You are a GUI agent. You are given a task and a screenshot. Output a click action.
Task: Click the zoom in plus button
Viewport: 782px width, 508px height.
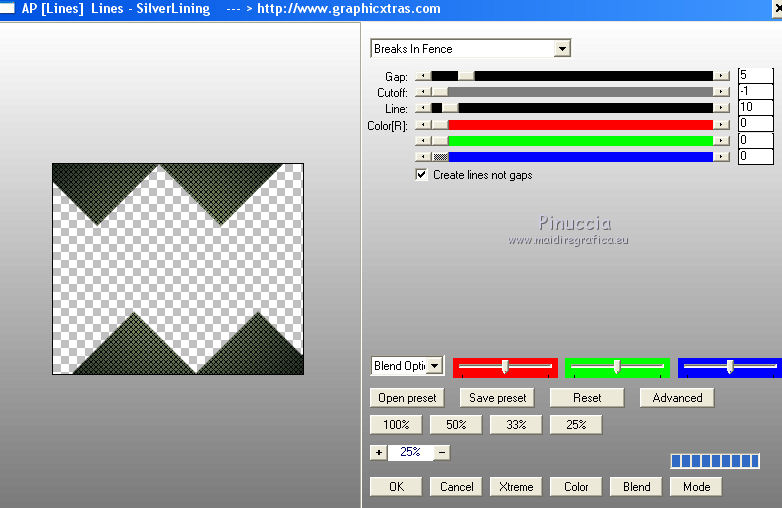[378, 452]
